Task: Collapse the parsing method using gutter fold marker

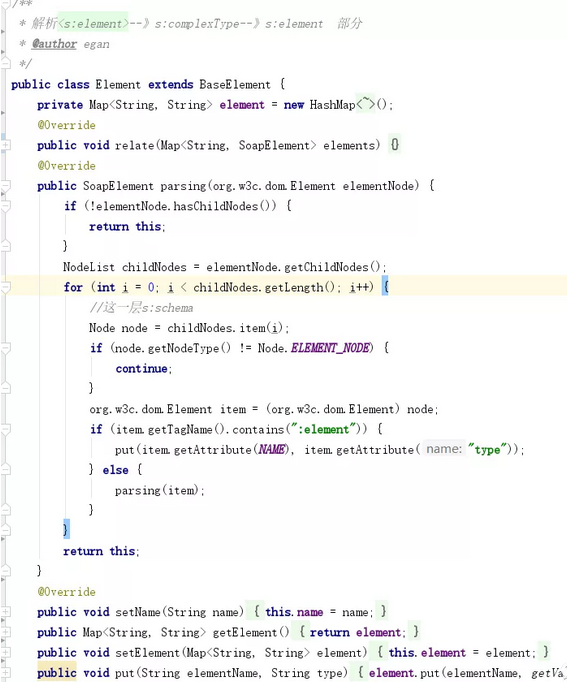Action: pos(5,186)
